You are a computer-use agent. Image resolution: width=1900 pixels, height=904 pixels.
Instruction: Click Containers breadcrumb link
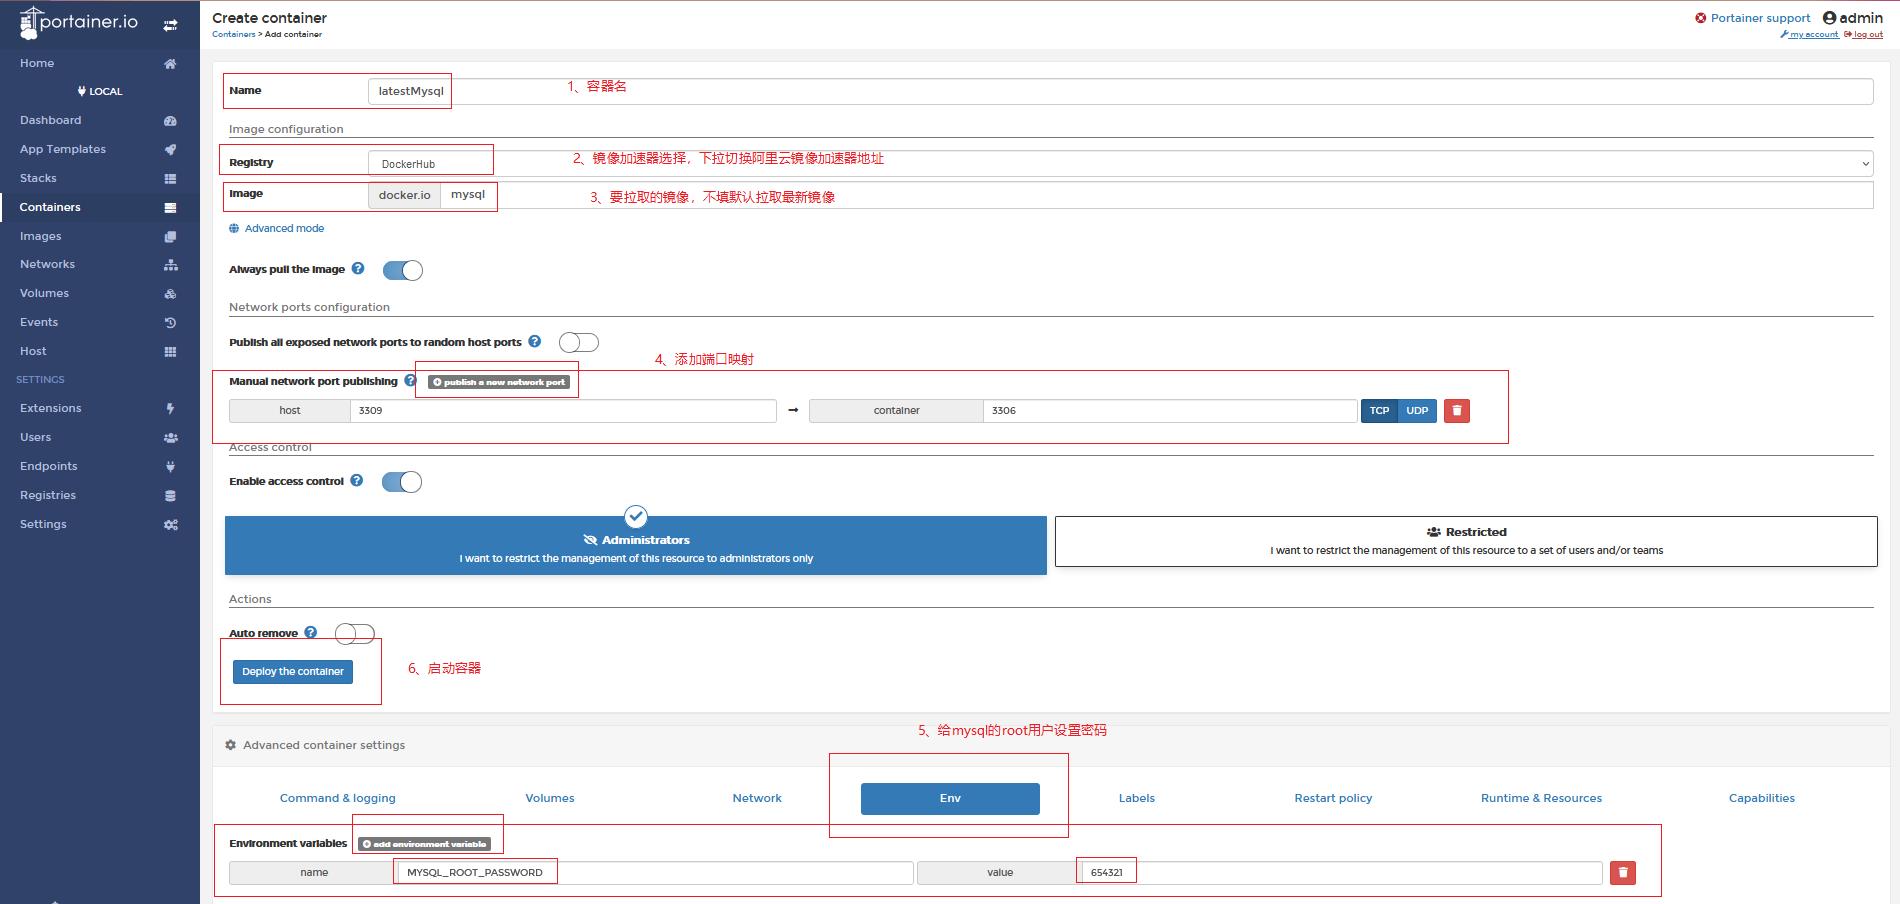pyautogui.click(x=233, y=34)
